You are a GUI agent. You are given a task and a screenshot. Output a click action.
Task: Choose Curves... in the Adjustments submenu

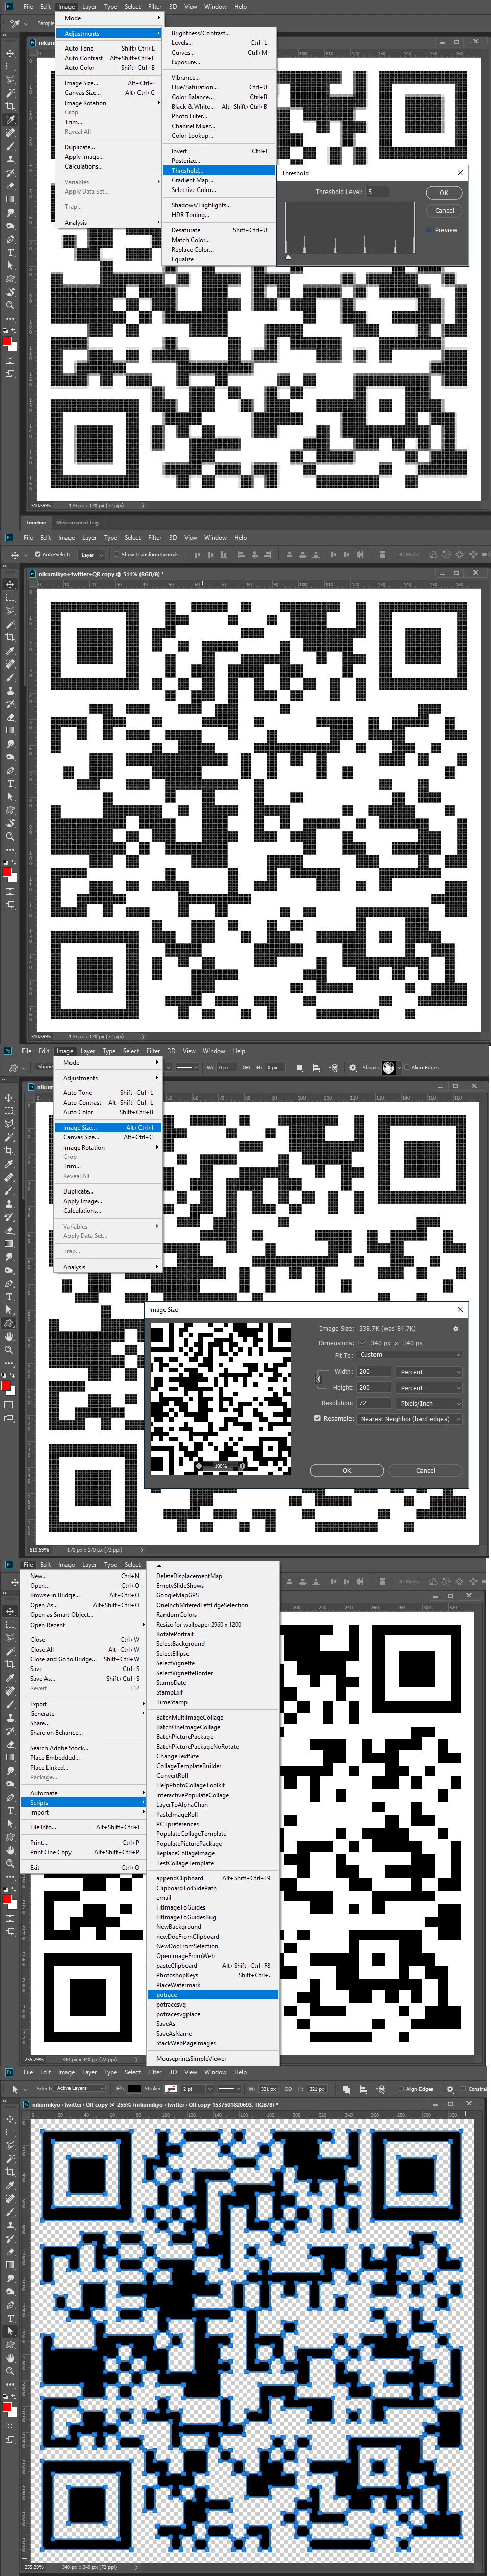pyautogui.click(x=219, y=52)
